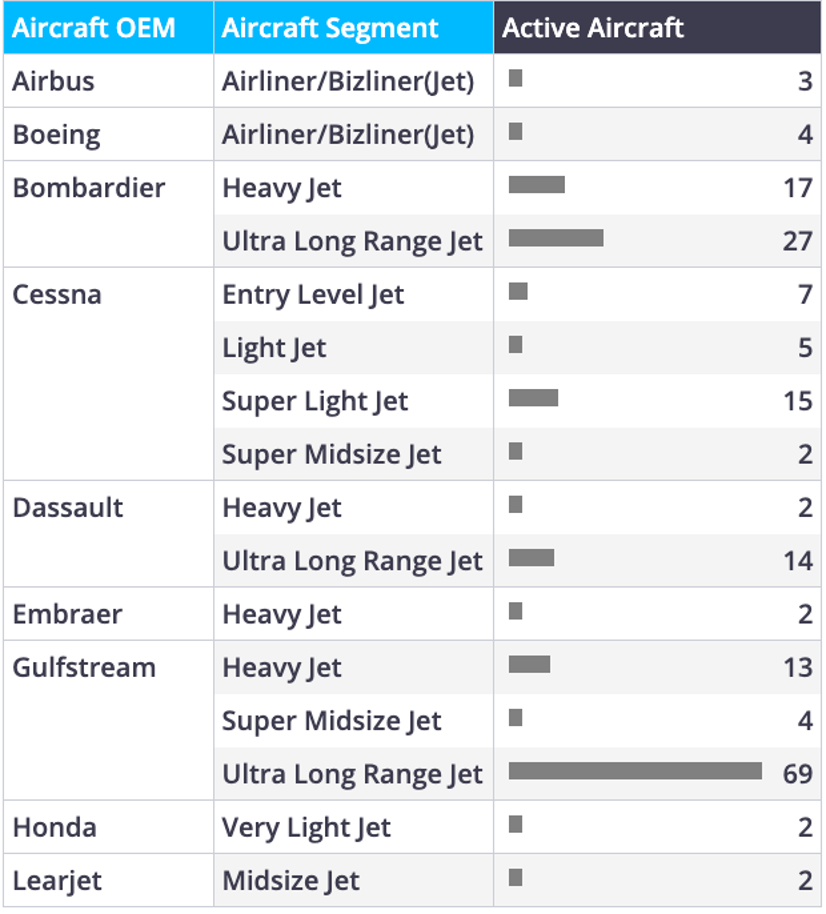Image resolution: width=826 pixels, height=914 pixels.
Task: Click the Active Aircraft column header
Action: click(x=657, y=27)
